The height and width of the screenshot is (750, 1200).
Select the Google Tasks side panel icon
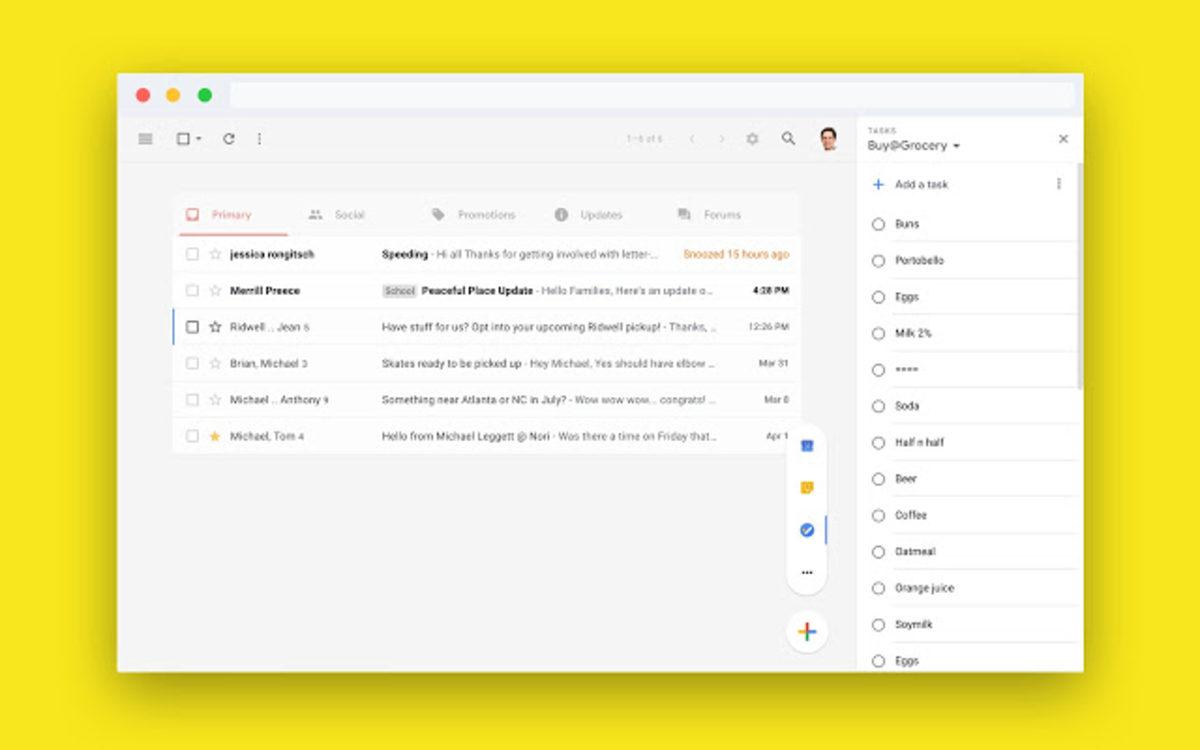808,530
